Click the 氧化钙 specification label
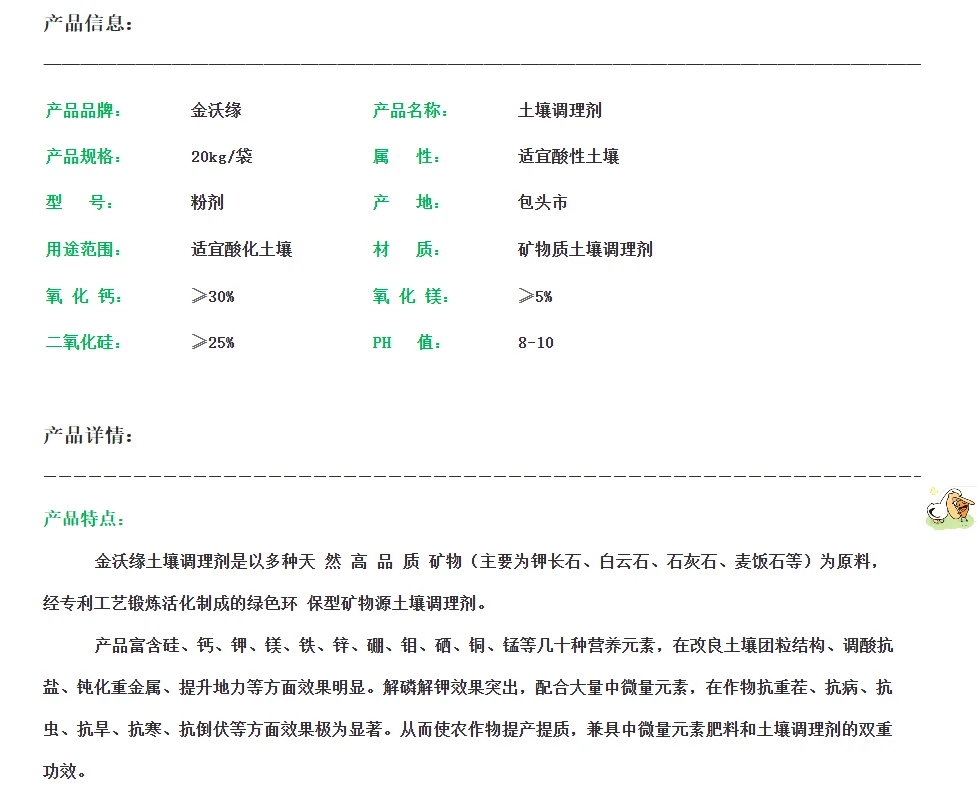 pos(81,296)
